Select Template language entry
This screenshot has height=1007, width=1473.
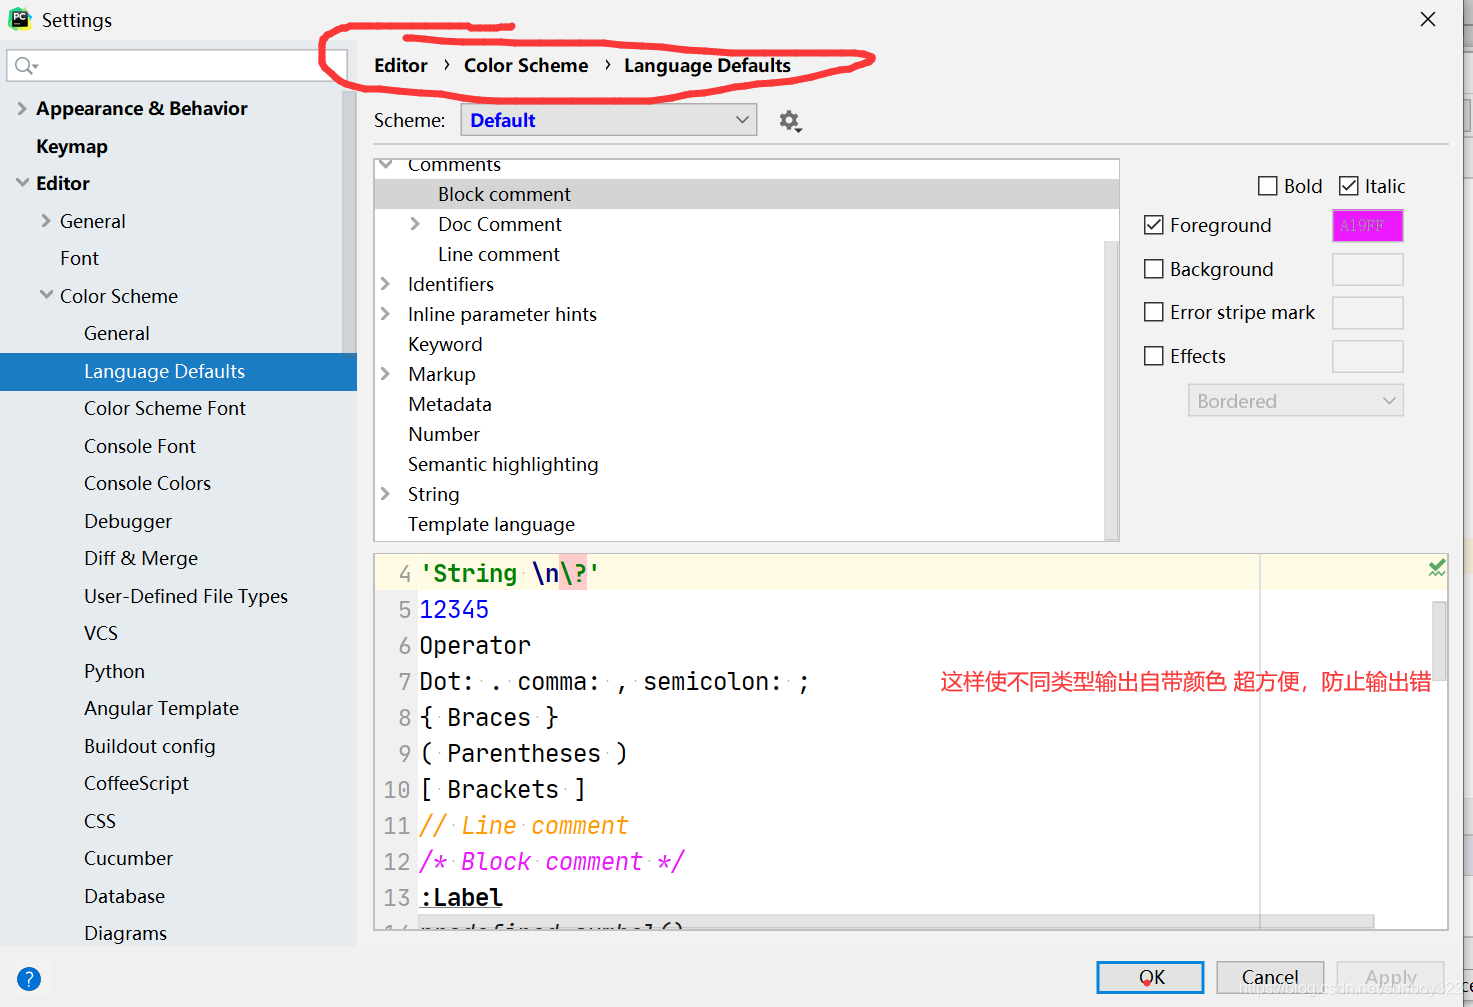click(491, 524)
